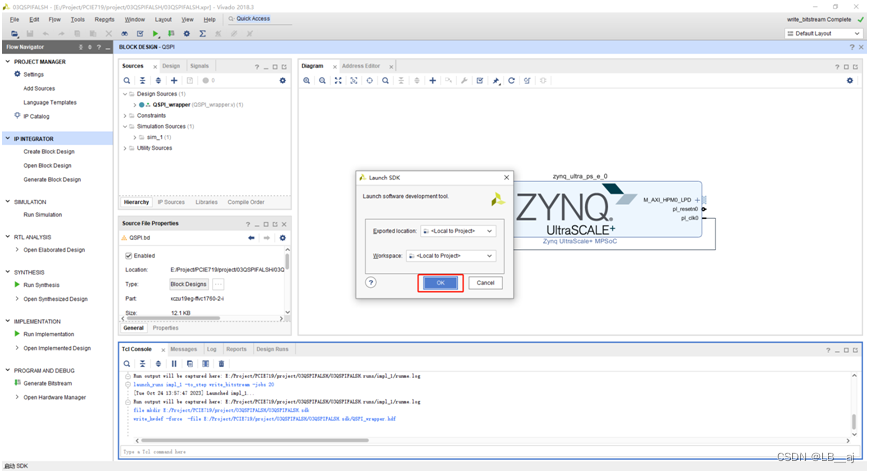The width and height of the screenshot is (869, 473).
Task: Open the Workspace dropdown
Action: tap(451, 256)
